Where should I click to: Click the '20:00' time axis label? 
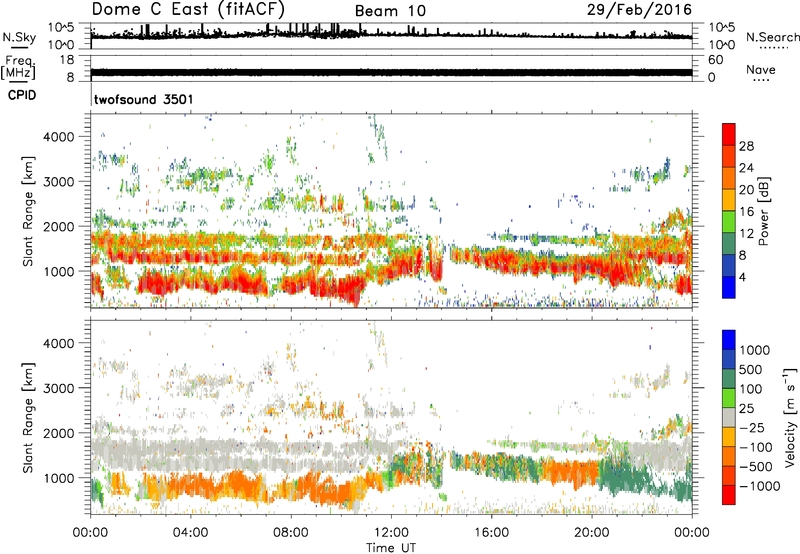591,533
